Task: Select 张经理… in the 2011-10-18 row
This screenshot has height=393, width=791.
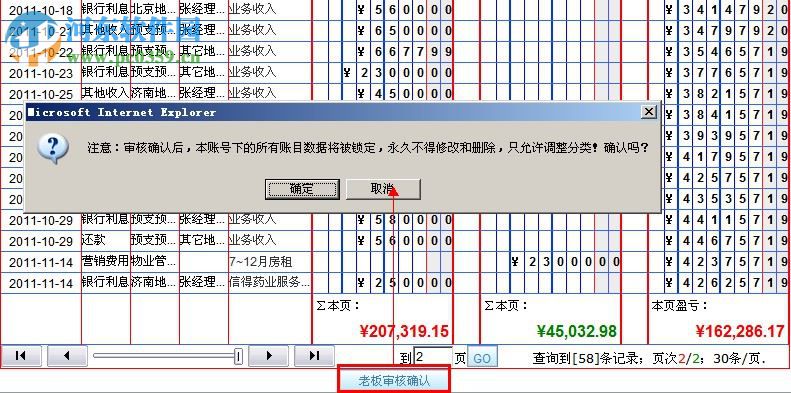Action: (x=204, y=9)
